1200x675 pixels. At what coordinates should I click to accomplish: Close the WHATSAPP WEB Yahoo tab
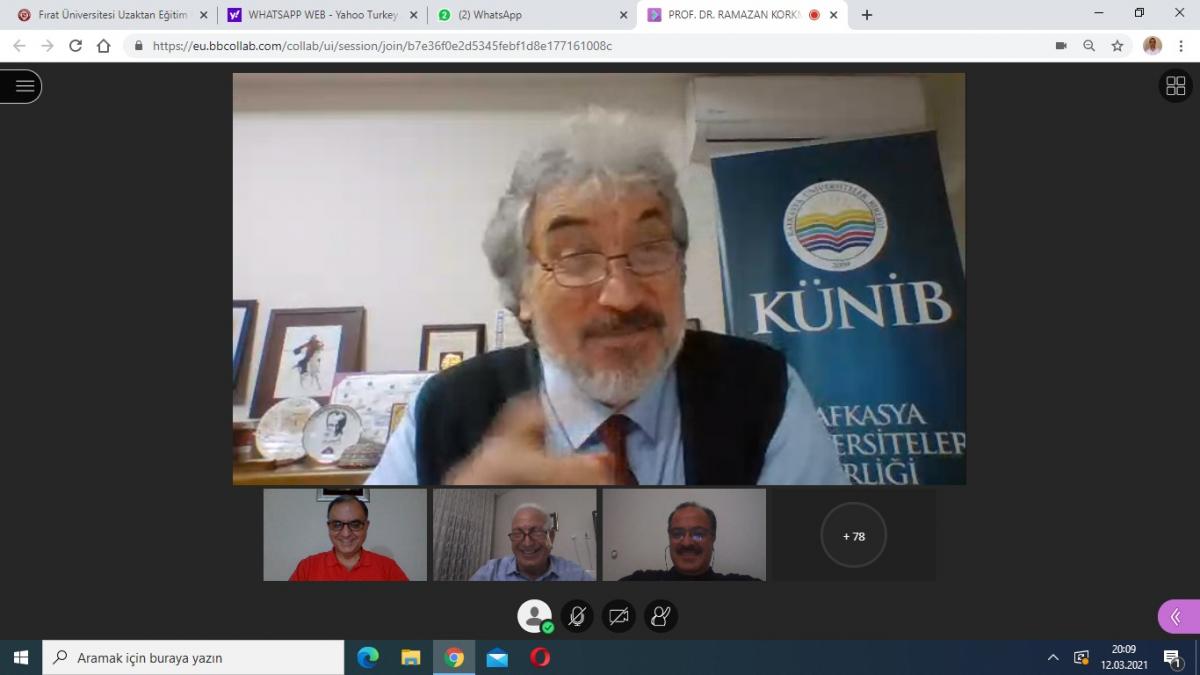pyautogui.click(x=413, y=15)
